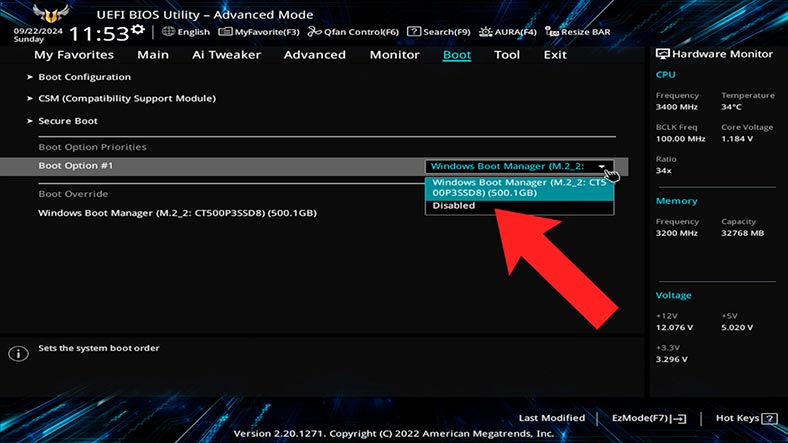Click BCLK Freq value 100.00 MHz
The image size is (788, 443).
(680, 139)
